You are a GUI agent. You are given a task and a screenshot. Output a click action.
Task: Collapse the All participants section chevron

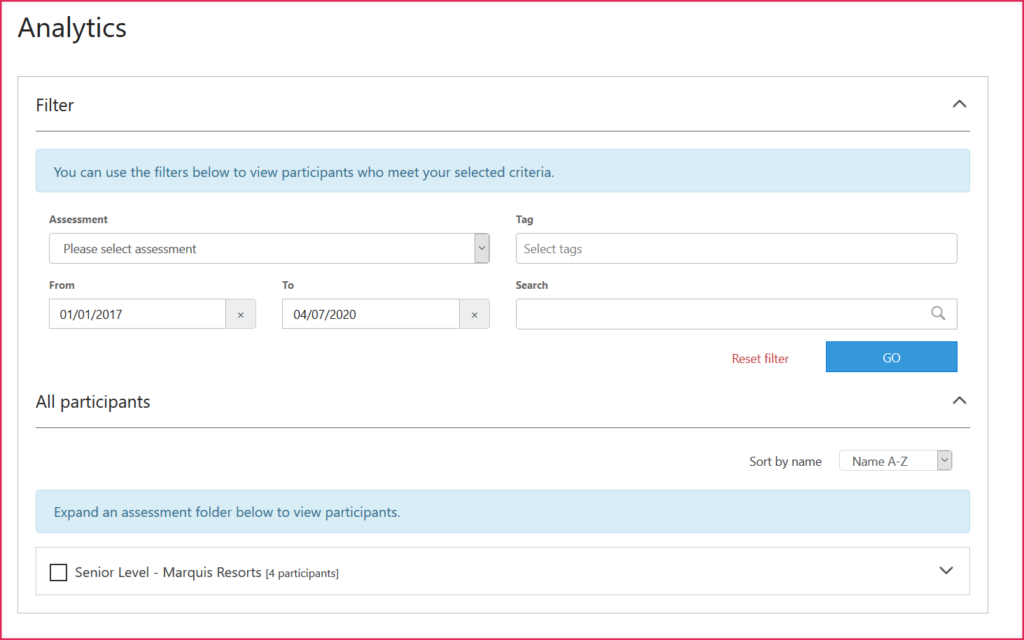pyautogui.click(x=958, y=401)
